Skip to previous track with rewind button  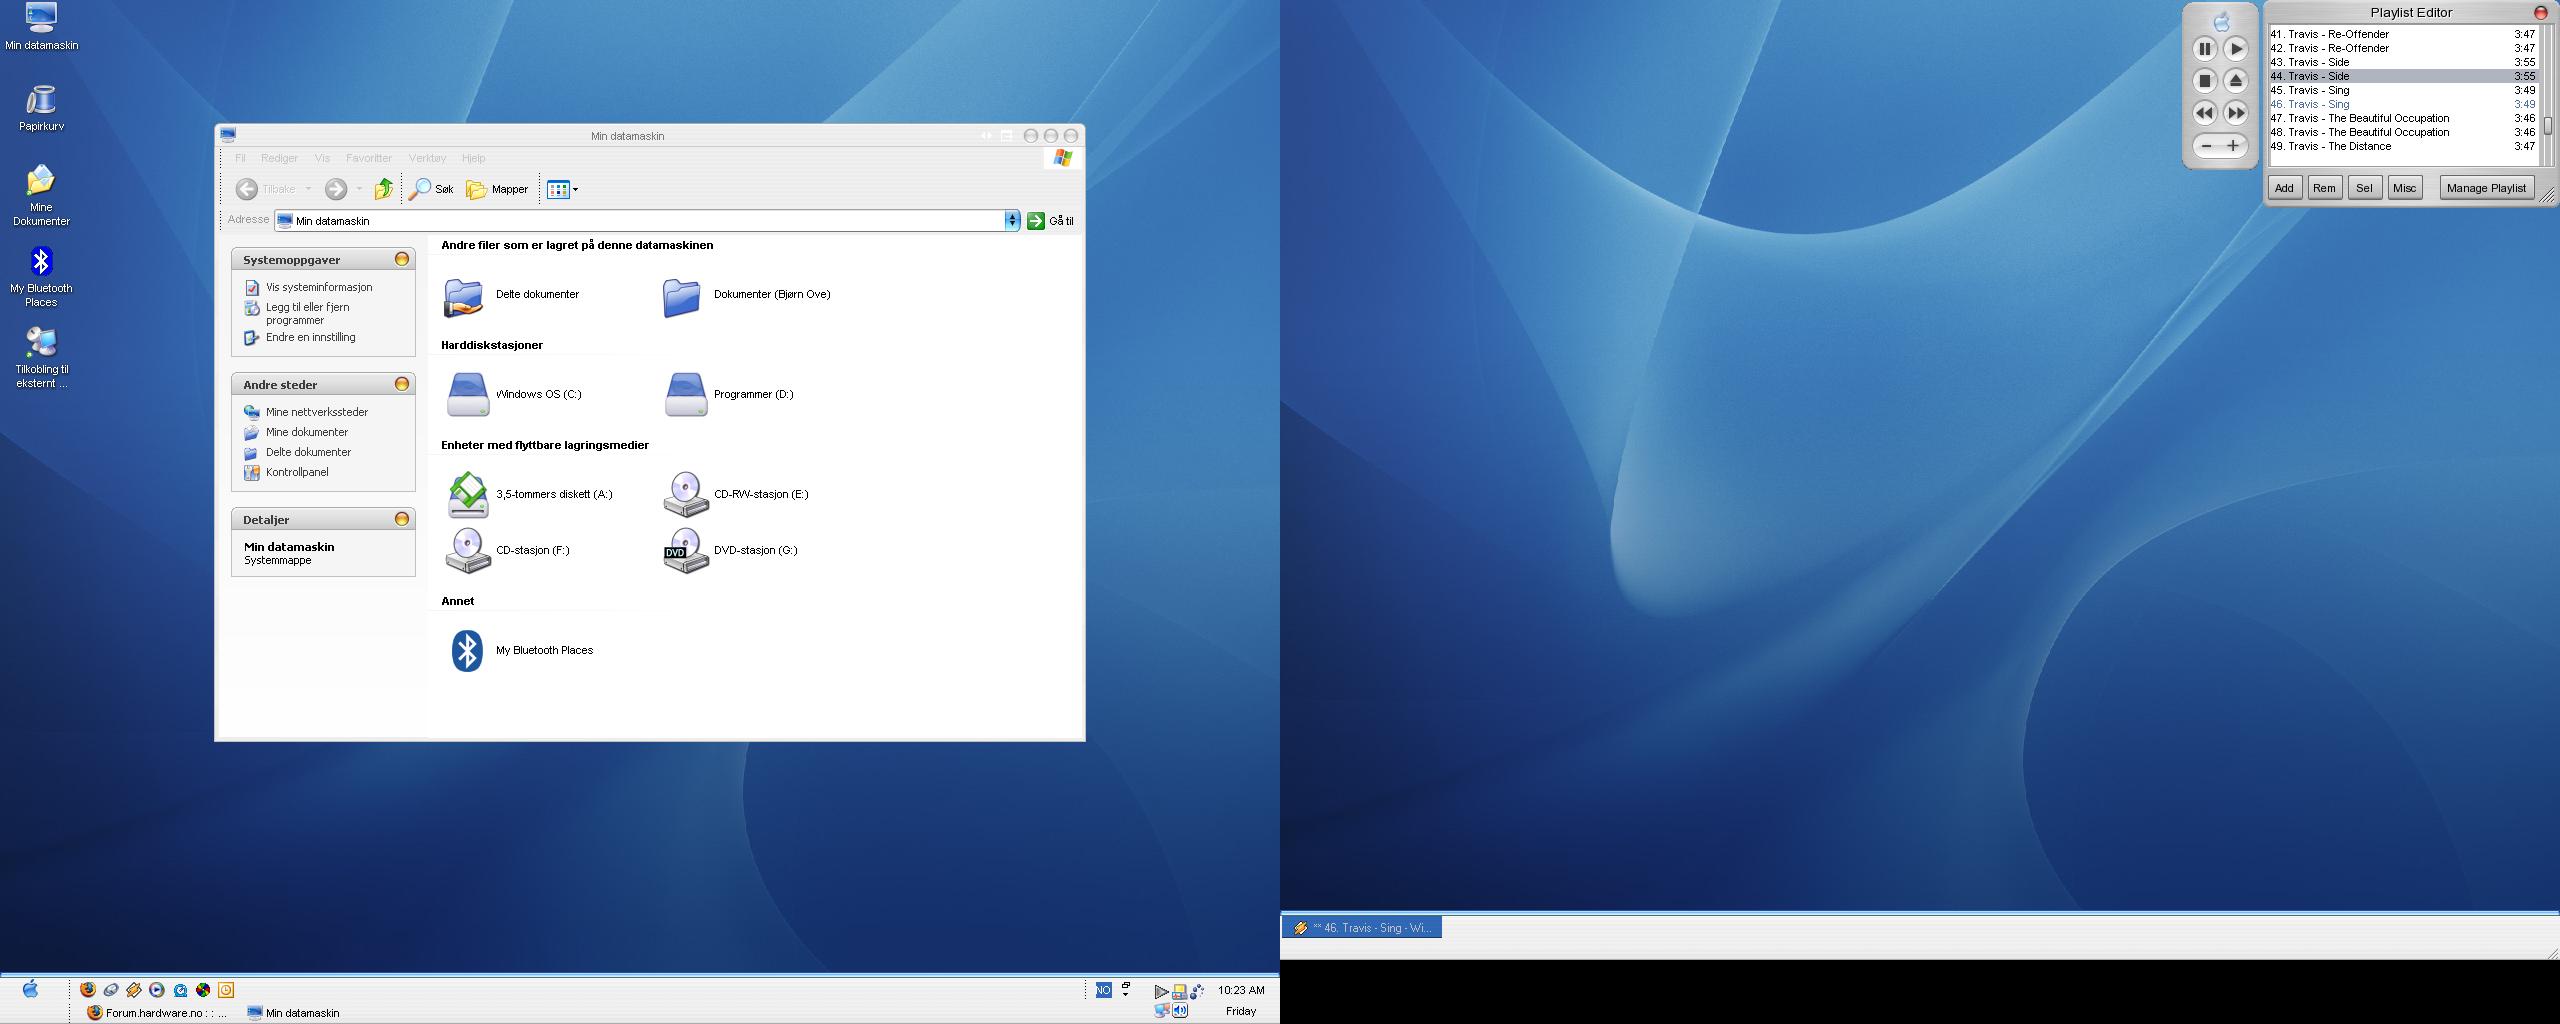point(2205,113)
